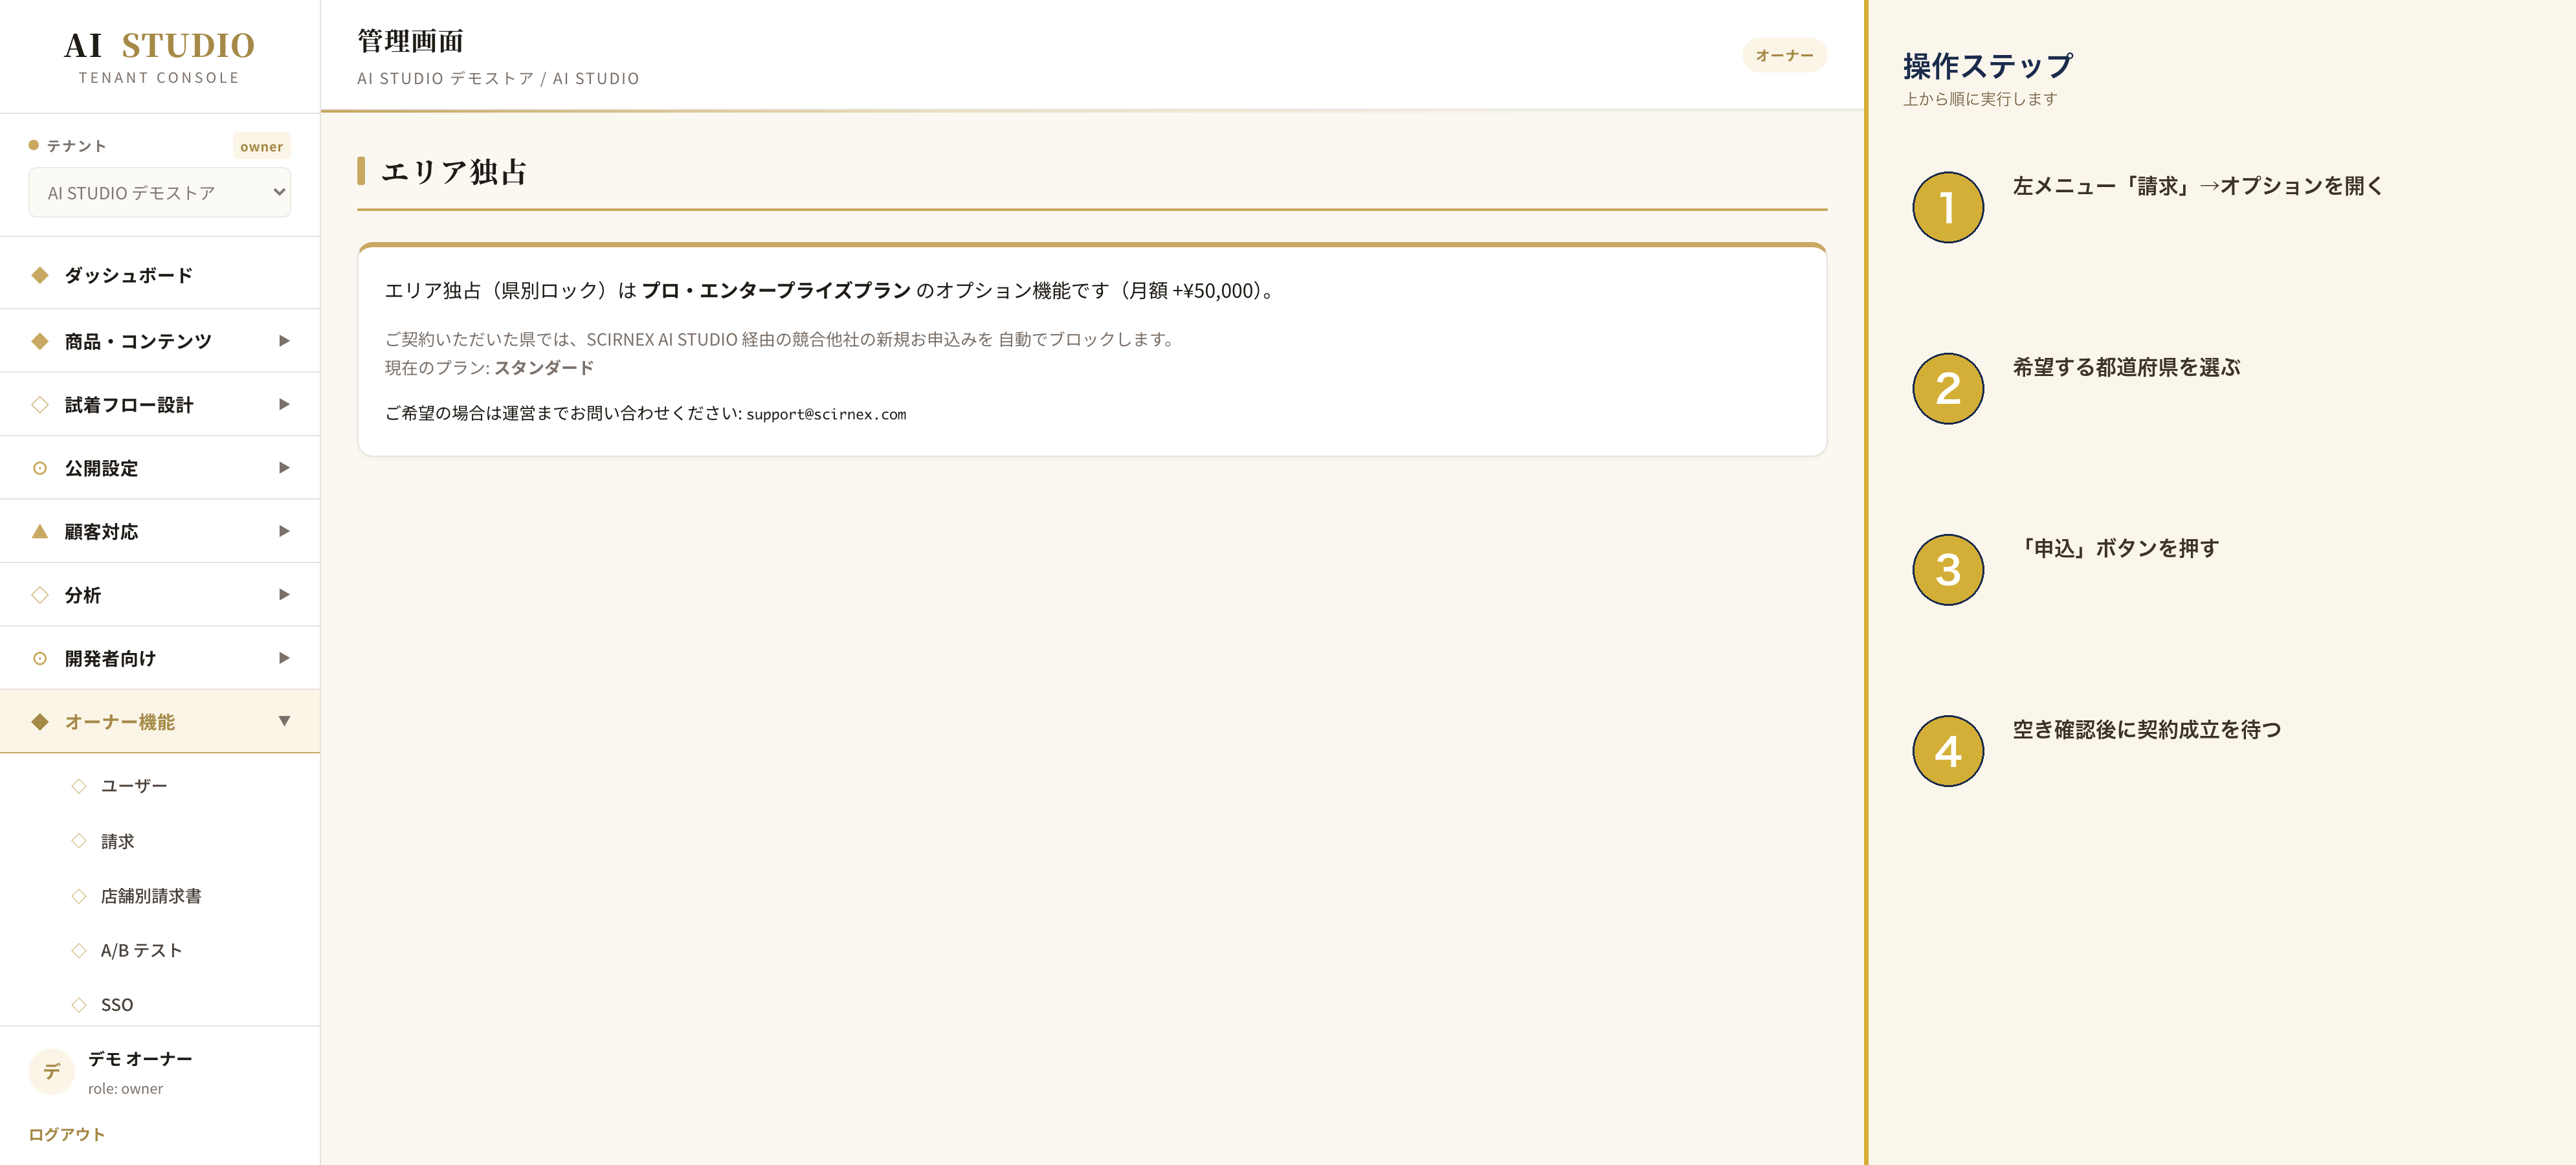Screen dimensions: 2576x1165
Task: Click the 顧客対応 triangle icon
Action: [x=40, y=531]
